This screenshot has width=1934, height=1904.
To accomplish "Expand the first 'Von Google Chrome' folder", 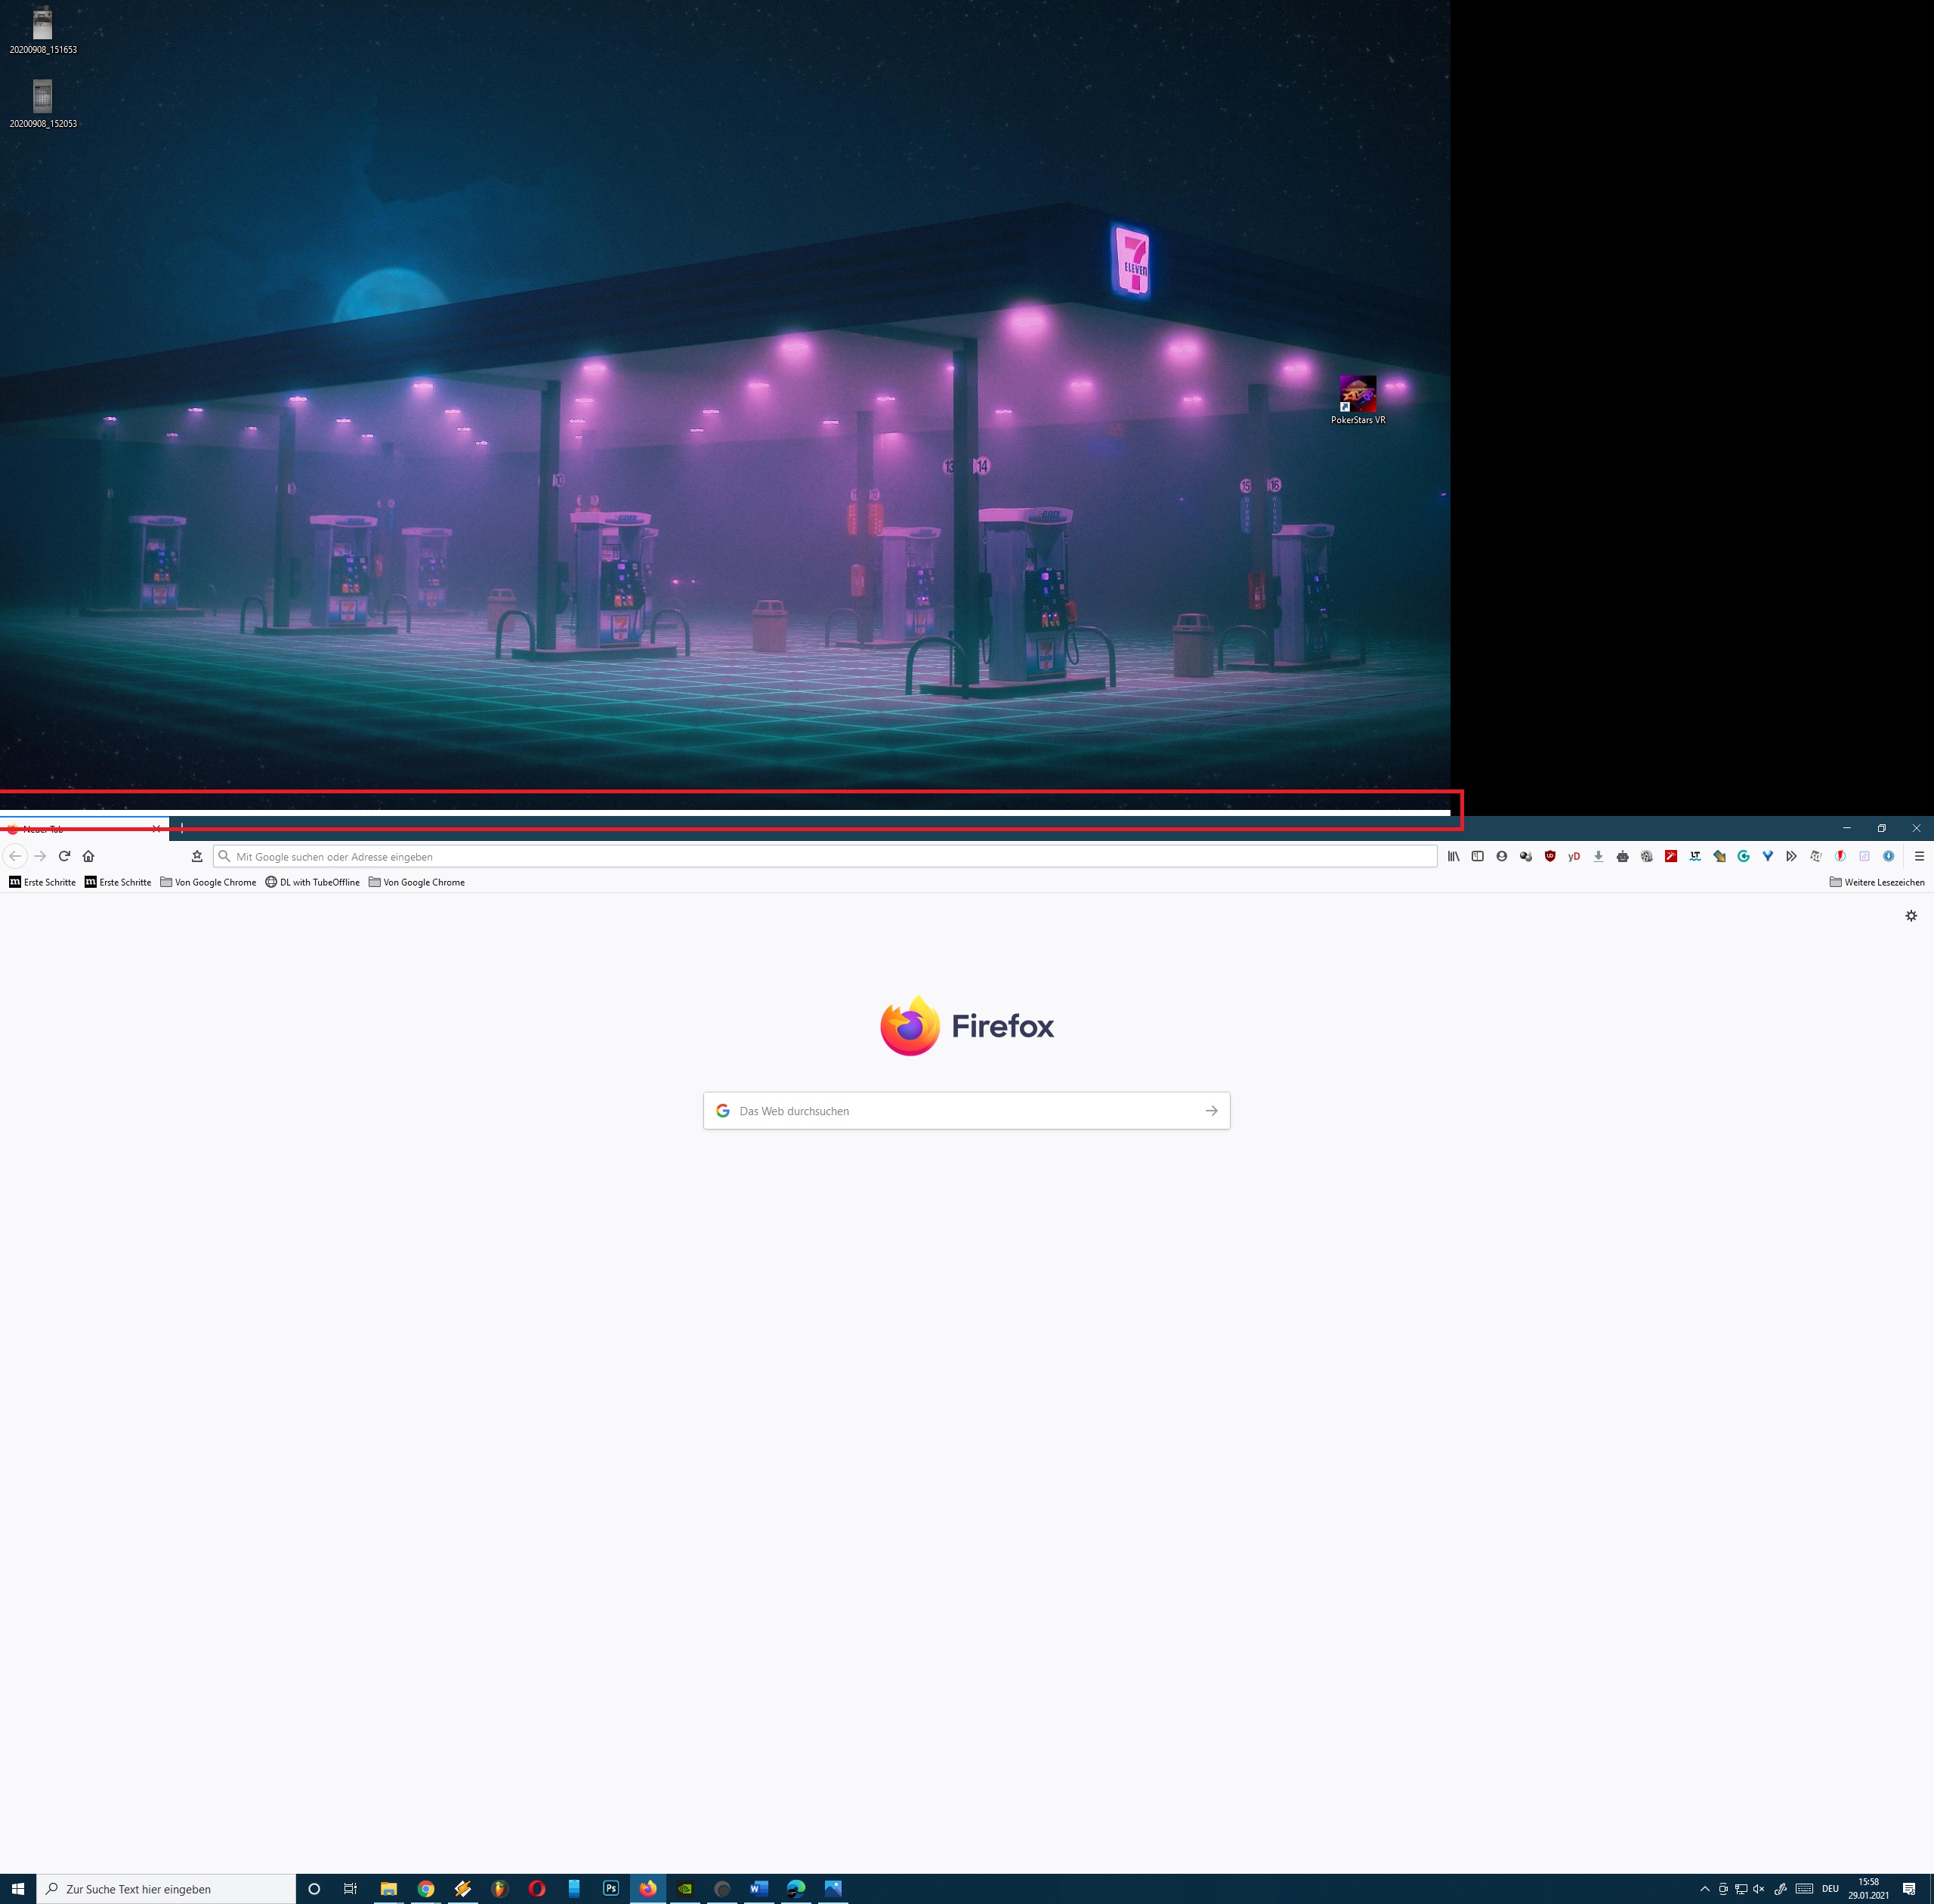I will [x=208, y=882].
